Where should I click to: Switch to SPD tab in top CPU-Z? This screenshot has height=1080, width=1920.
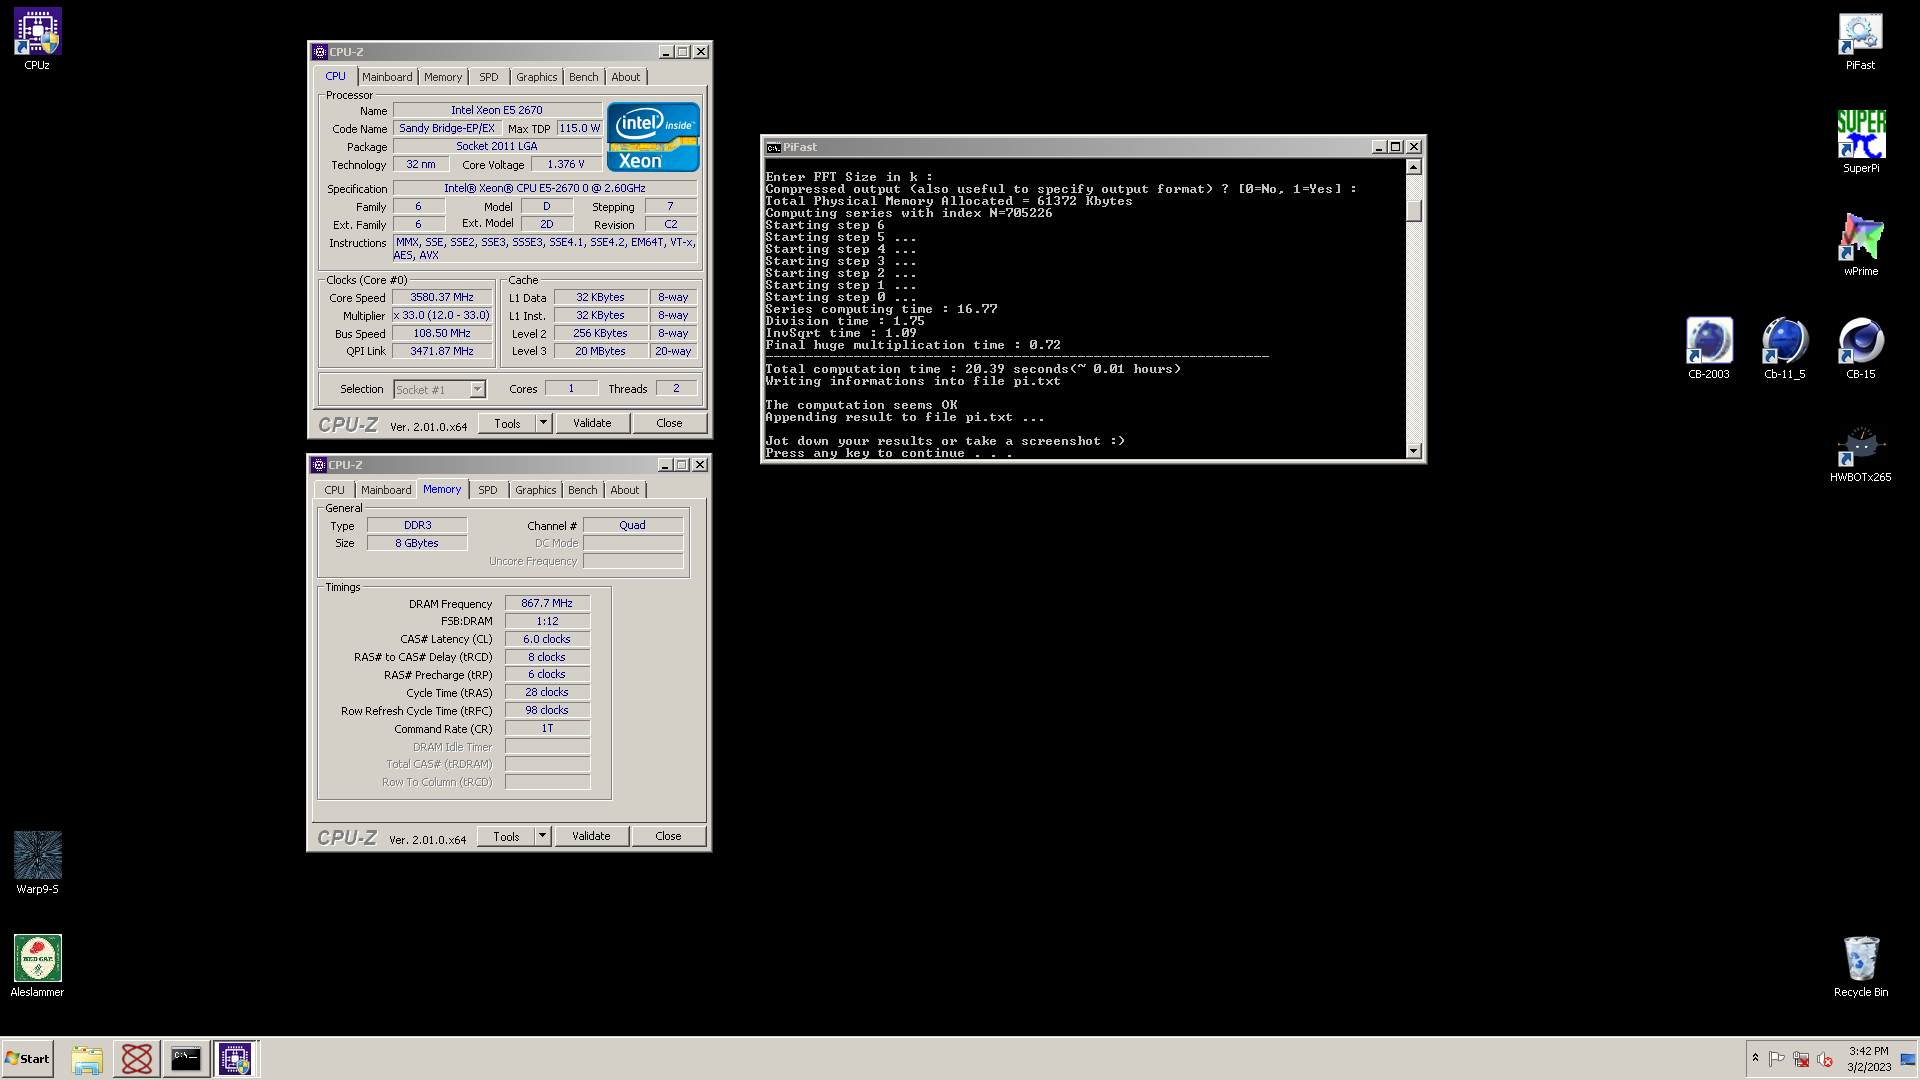(x=488, y=77)
